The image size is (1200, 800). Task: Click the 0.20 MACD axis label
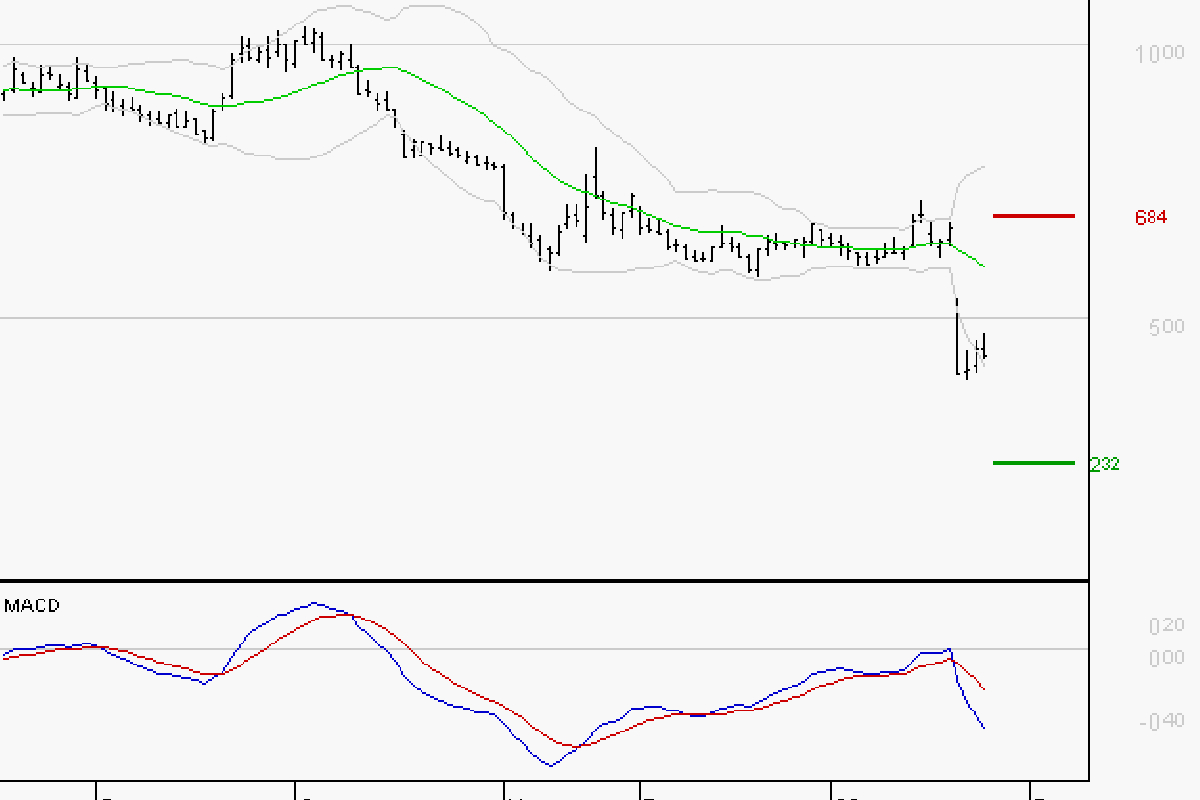[1165, 626]
